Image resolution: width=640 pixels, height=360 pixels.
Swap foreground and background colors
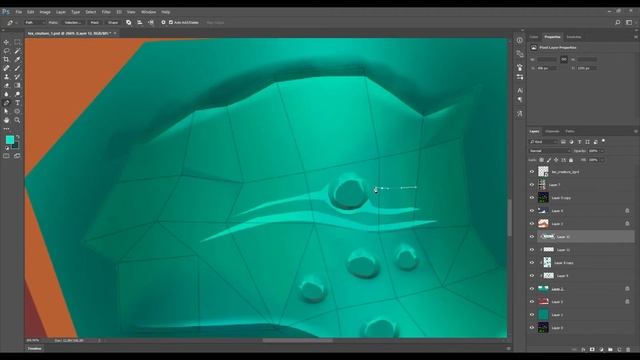(x=17, y=137)
